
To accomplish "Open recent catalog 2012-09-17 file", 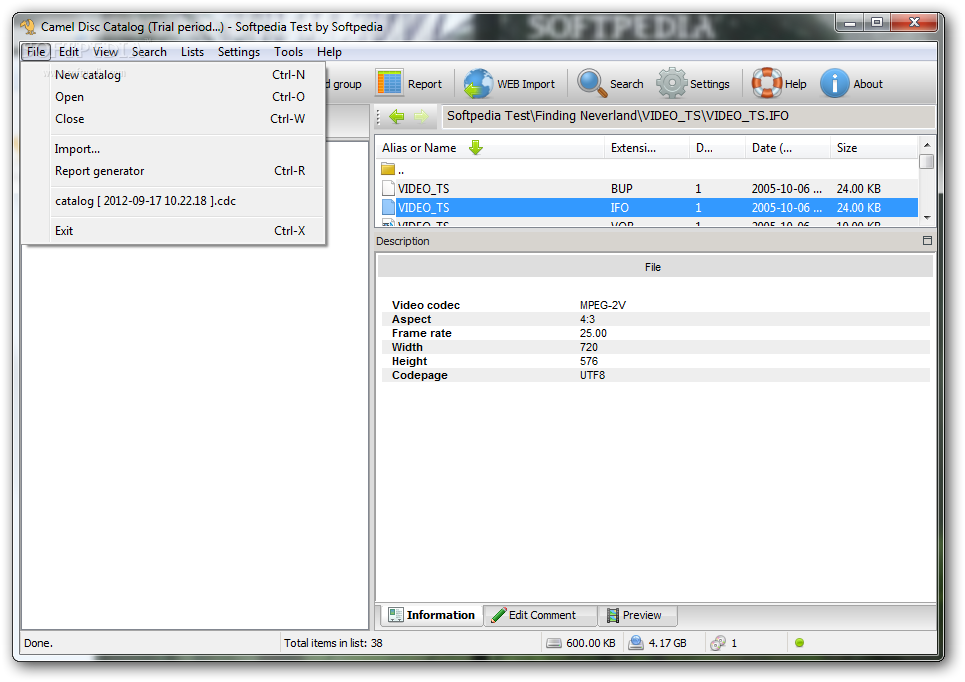I will tap(173, 201).
